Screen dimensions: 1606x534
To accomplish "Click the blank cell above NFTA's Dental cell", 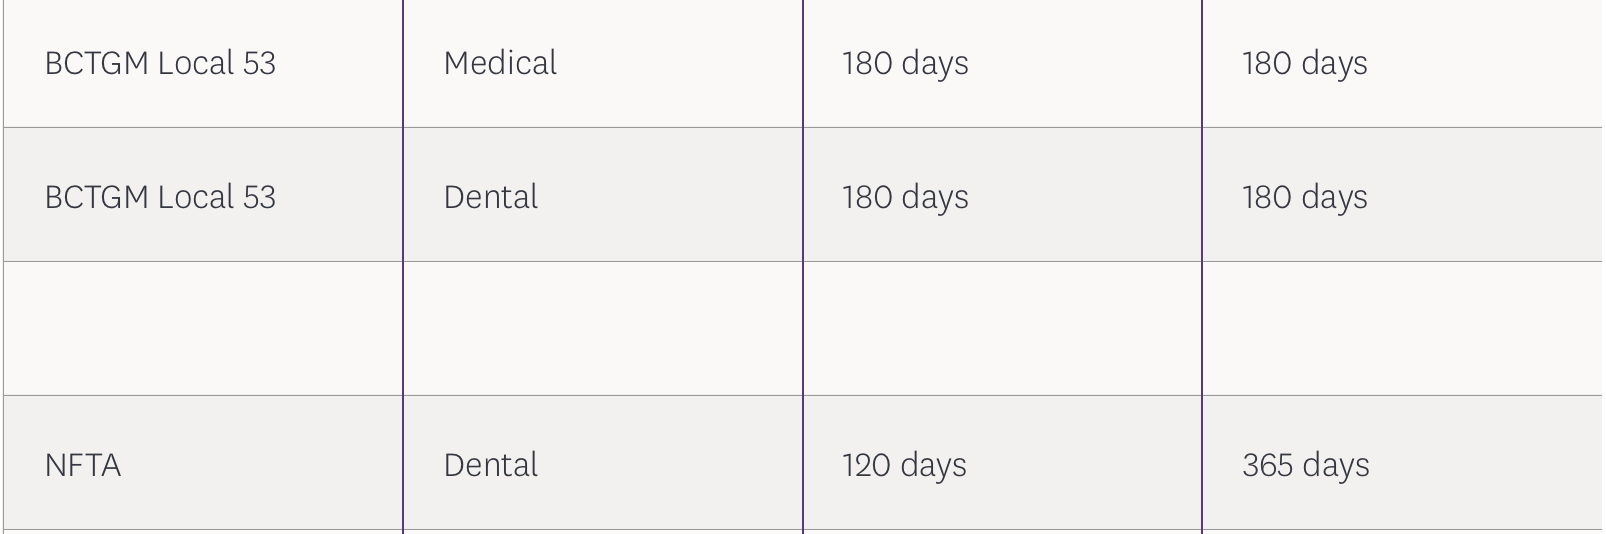I will coord(602,328).
